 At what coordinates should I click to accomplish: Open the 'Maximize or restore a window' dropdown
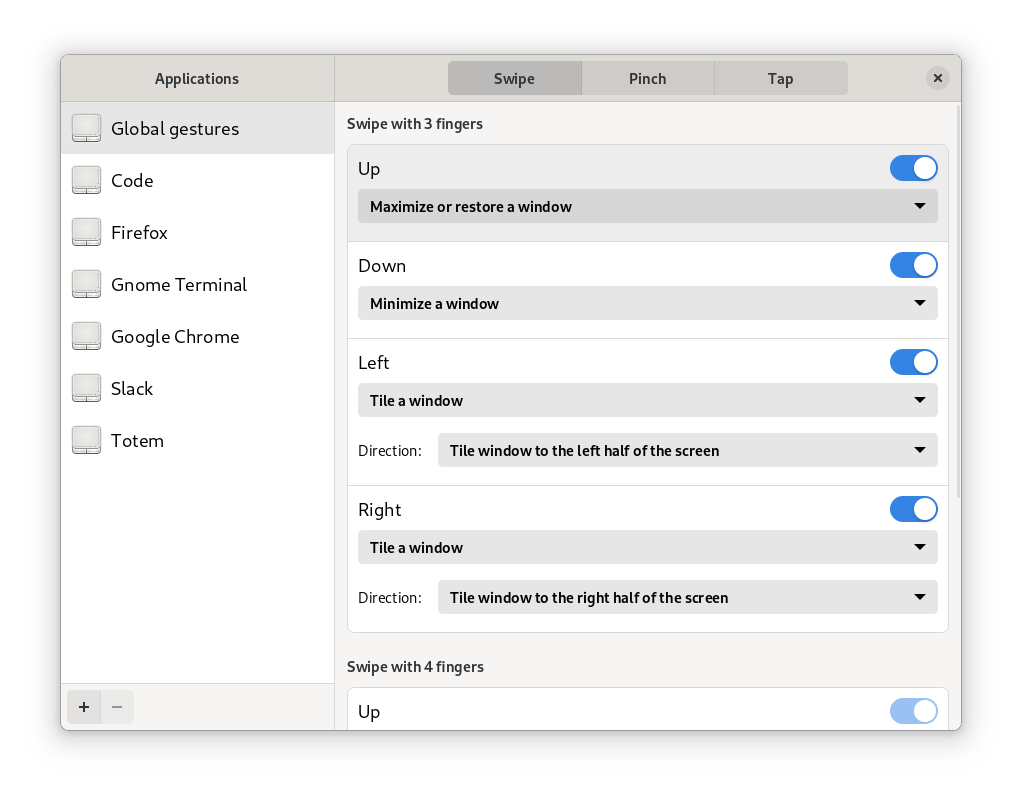(x=648, y=207)
